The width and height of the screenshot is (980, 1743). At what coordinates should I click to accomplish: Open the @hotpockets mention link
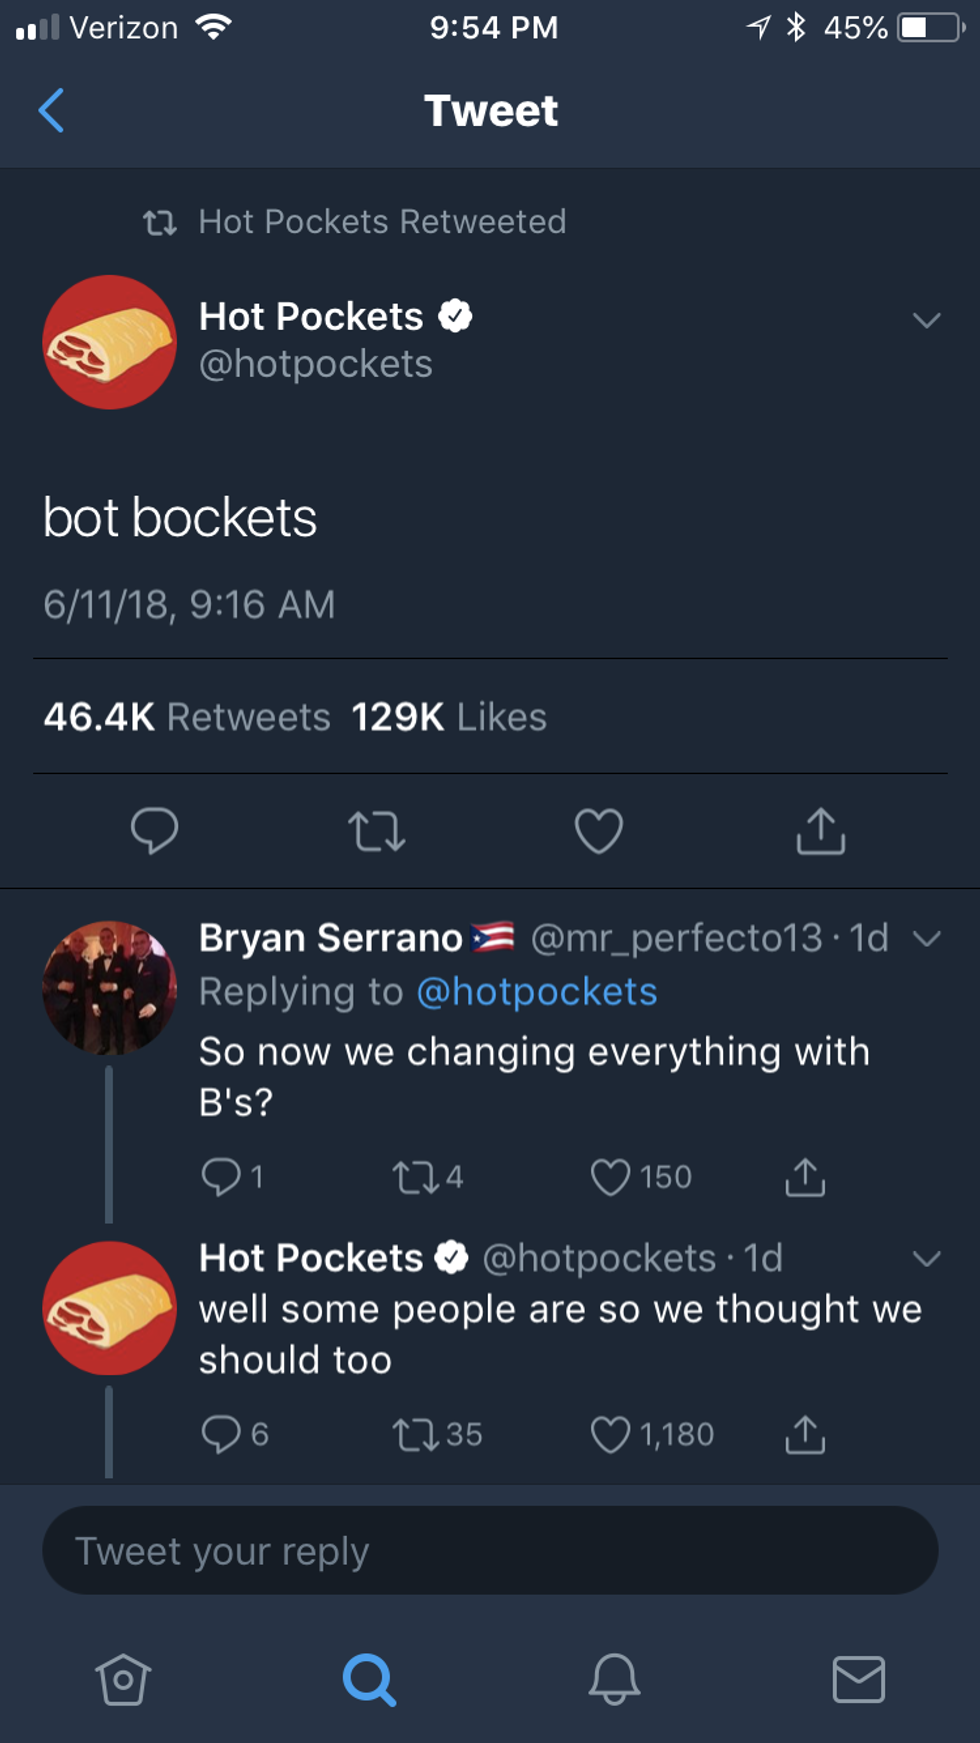(x=536, y=992)
